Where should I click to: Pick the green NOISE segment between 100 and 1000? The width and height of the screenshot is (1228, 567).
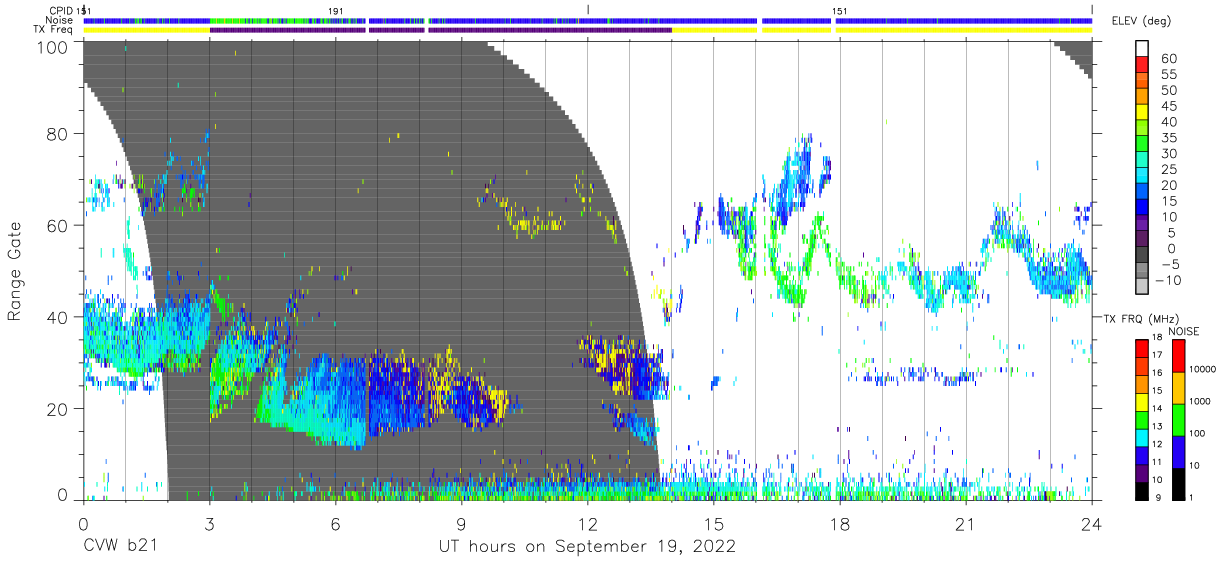tap(1178, 419)
